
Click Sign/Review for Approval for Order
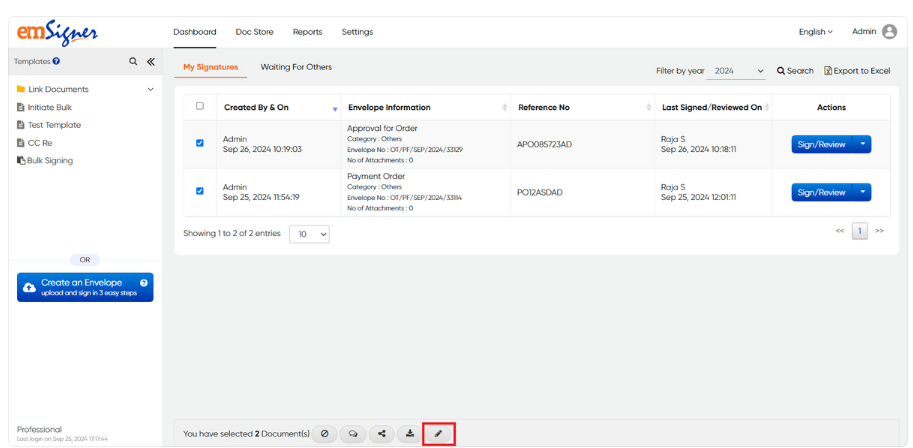[x=821, y=144]
